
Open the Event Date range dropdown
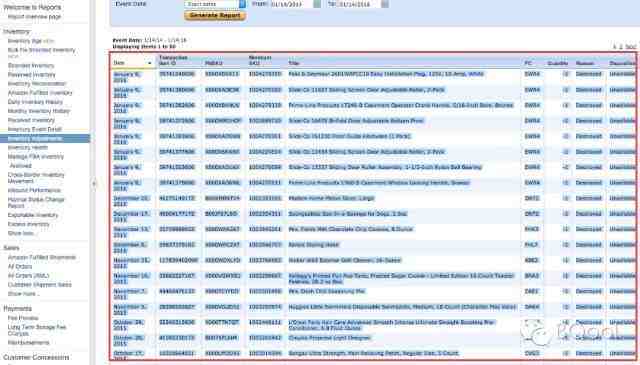[x=215, y=4]
